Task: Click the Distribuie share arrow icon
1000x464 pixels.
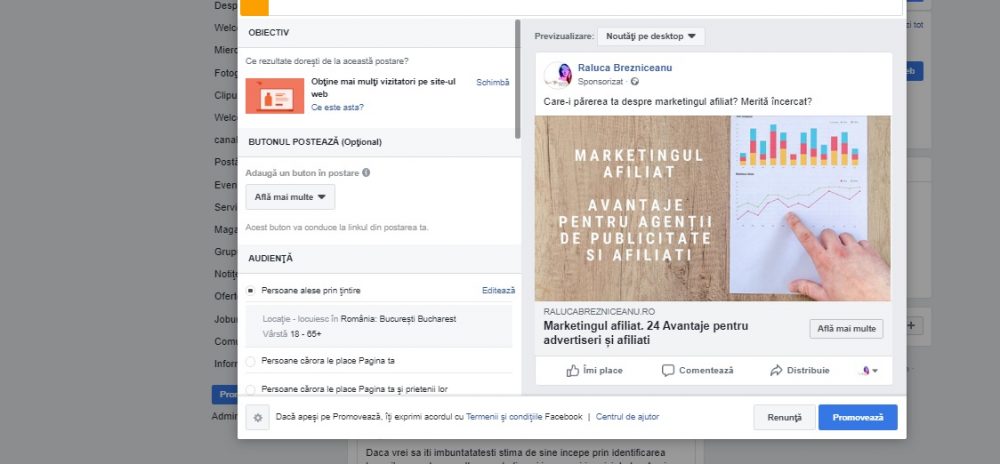Action: pyautogui.click(x=775, y=370)
